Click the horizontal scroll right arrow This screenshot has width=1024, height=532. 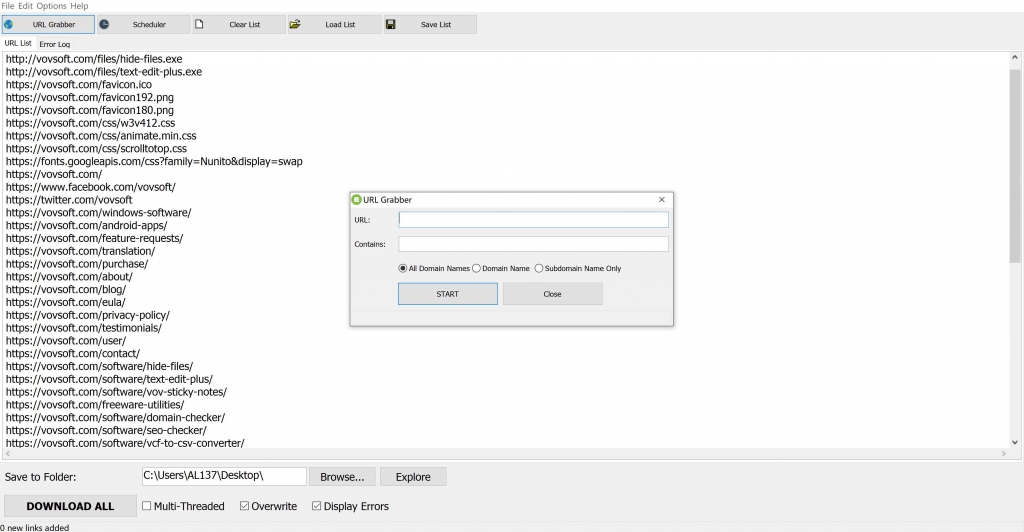[x=1004, y=453]
